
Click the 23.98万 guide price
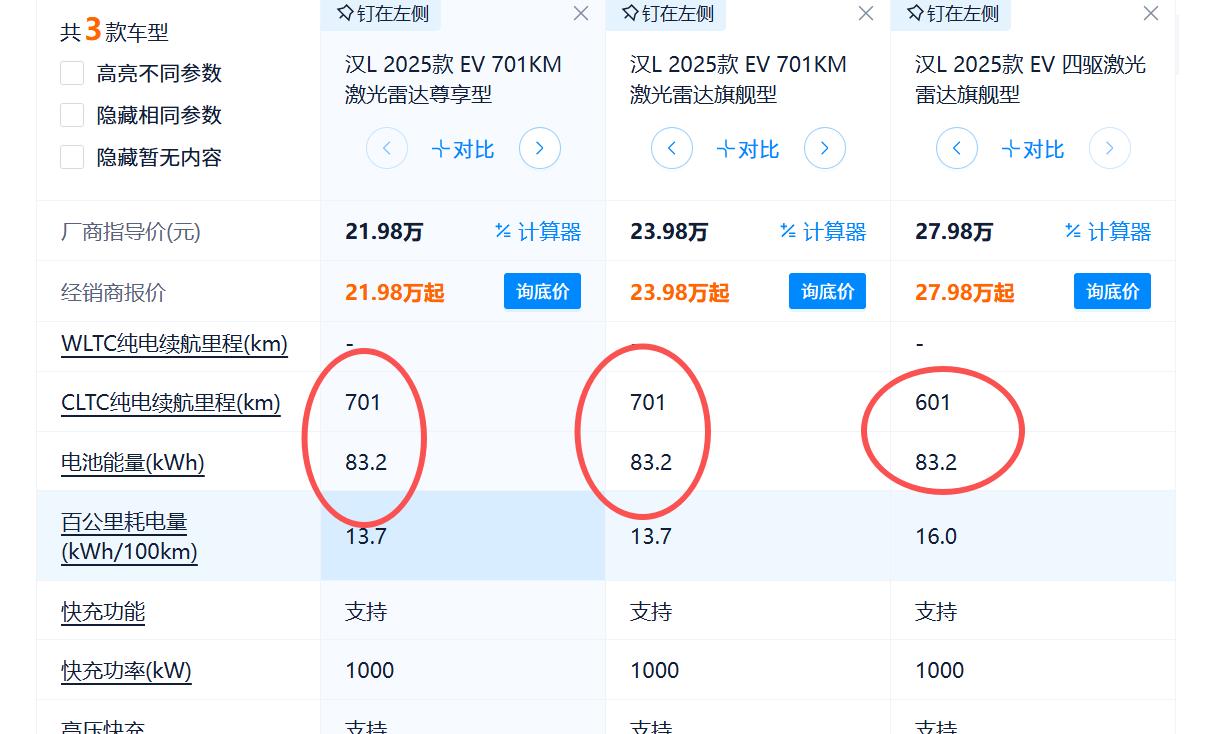point(669,232)
